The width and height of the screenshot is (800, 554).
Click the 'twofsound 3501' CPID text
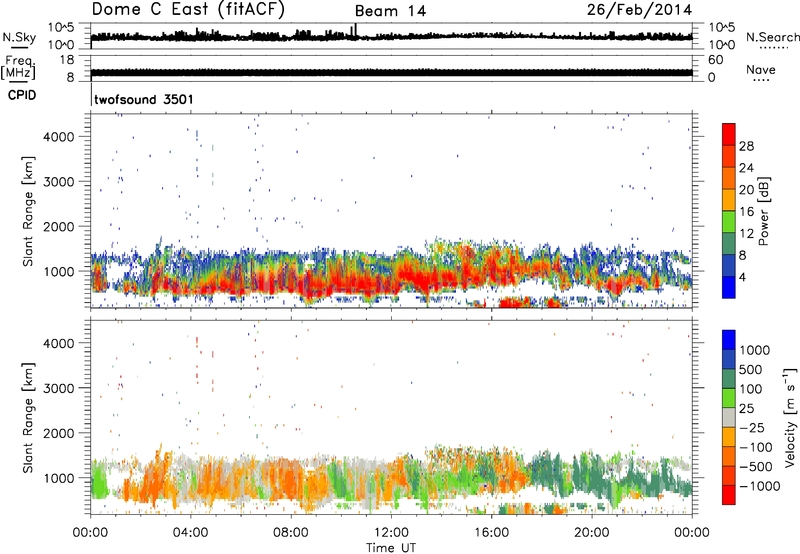(144, 99)
